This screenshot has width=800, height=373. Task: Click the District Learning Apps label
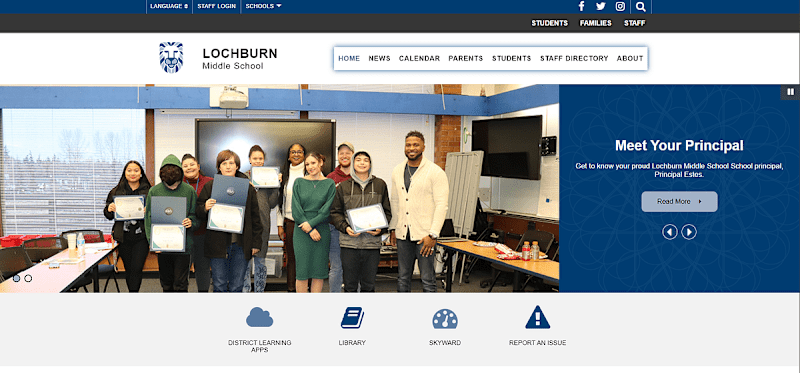[x=259, y=346]
